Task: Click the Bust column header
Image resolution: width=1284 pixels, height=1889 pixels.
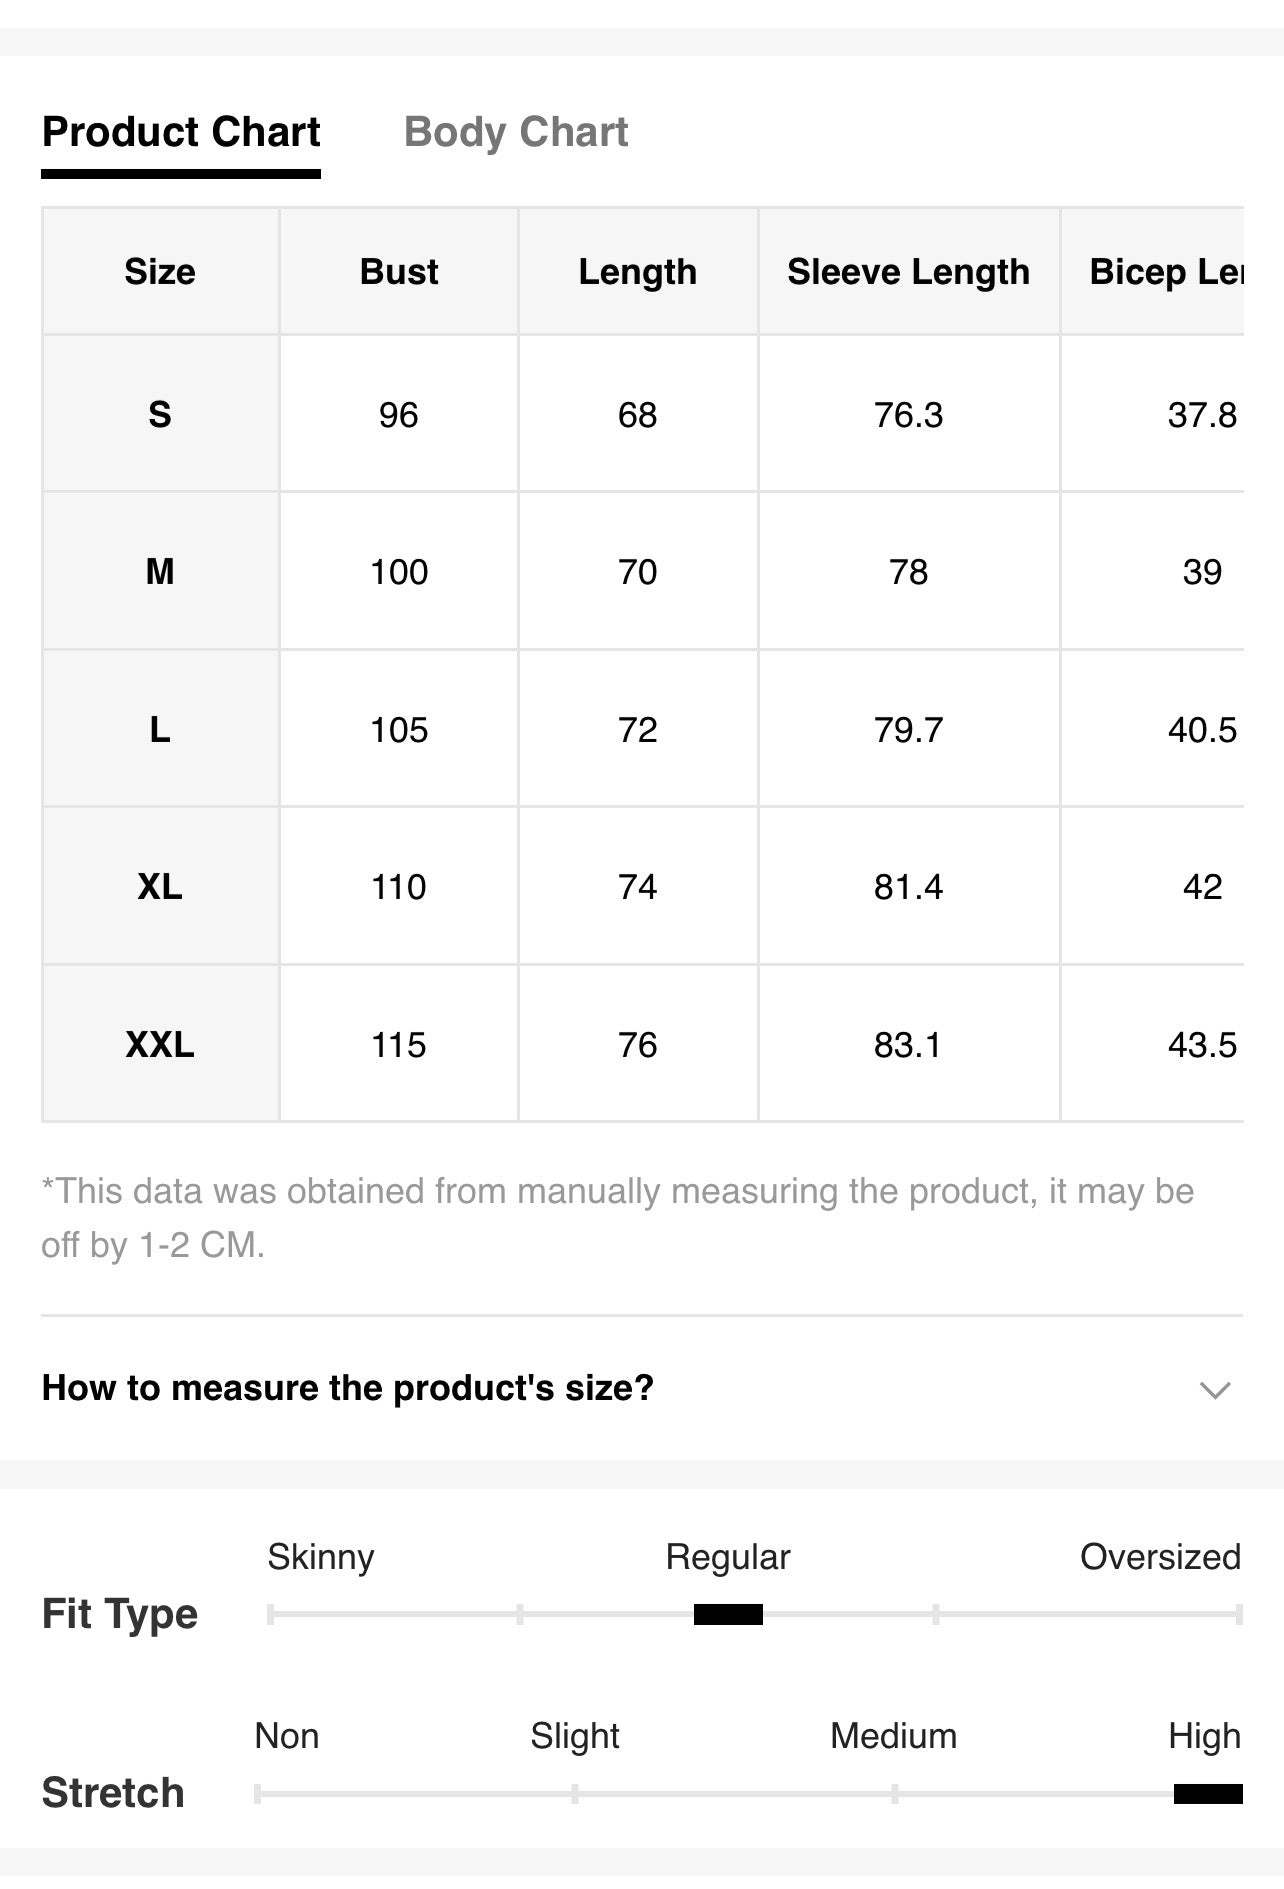Action: 399,271
